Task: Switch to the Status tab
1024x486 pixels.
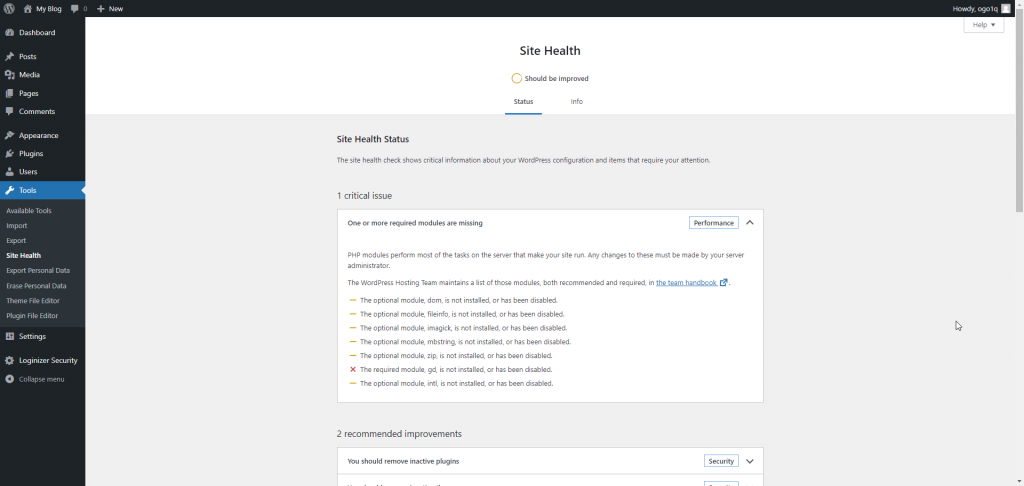Action: pyautogui.click(x=523, y=102)
